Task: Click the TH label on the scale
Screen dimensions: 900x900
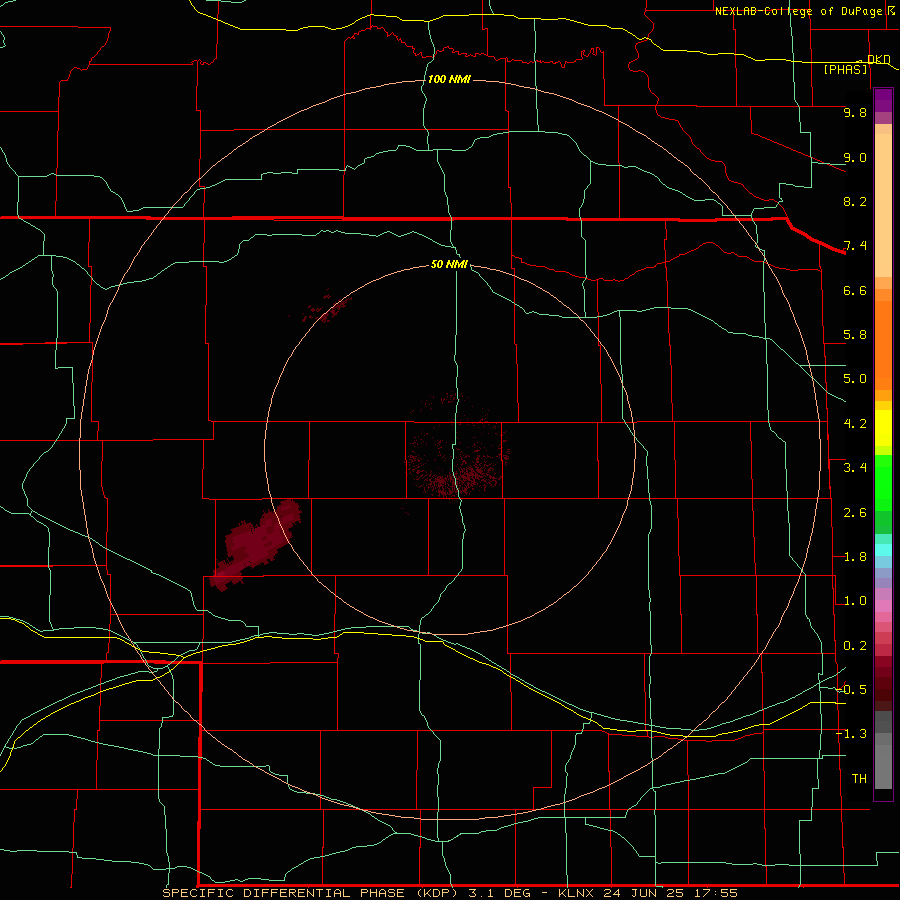Action: (x=859, y=779)
